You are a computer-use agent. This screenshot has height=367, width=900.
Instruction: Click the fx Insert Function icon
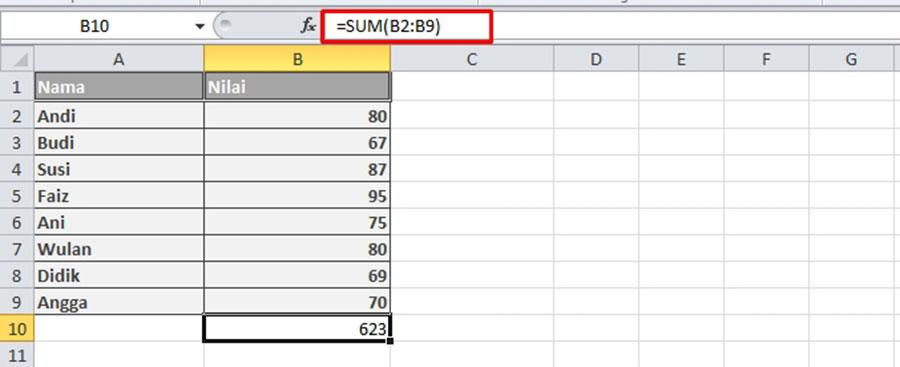308,26
